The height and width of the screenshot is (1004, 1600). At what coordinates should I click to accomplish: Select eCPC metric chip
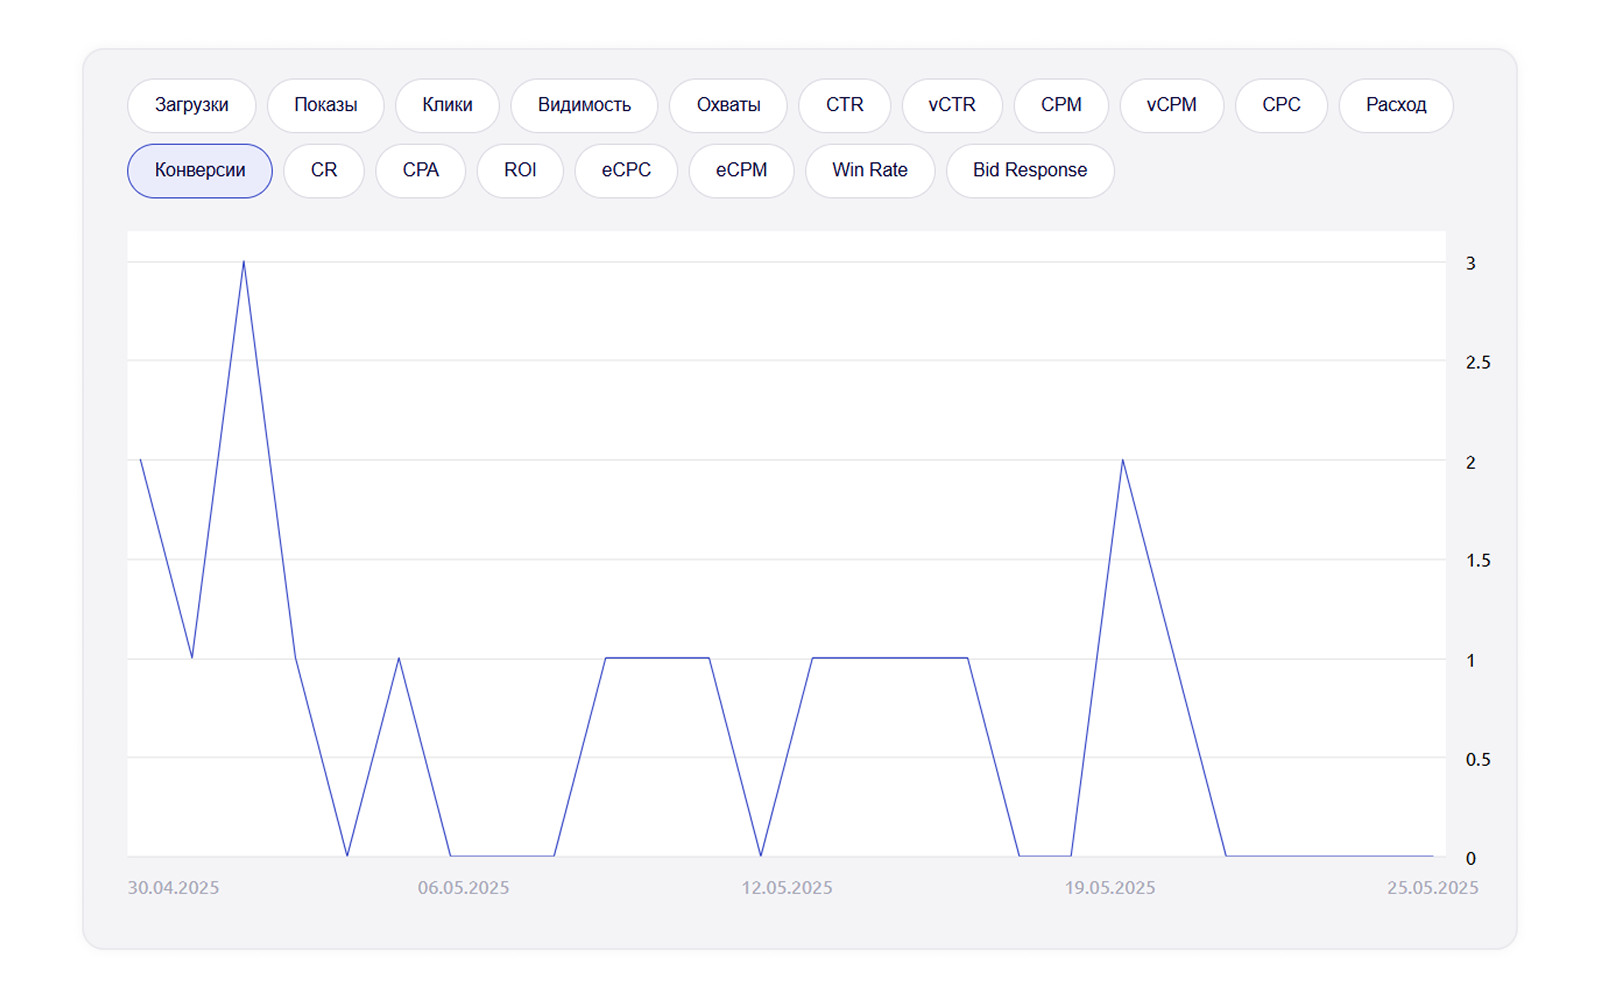pyautogui.click(x=626, y=170)
